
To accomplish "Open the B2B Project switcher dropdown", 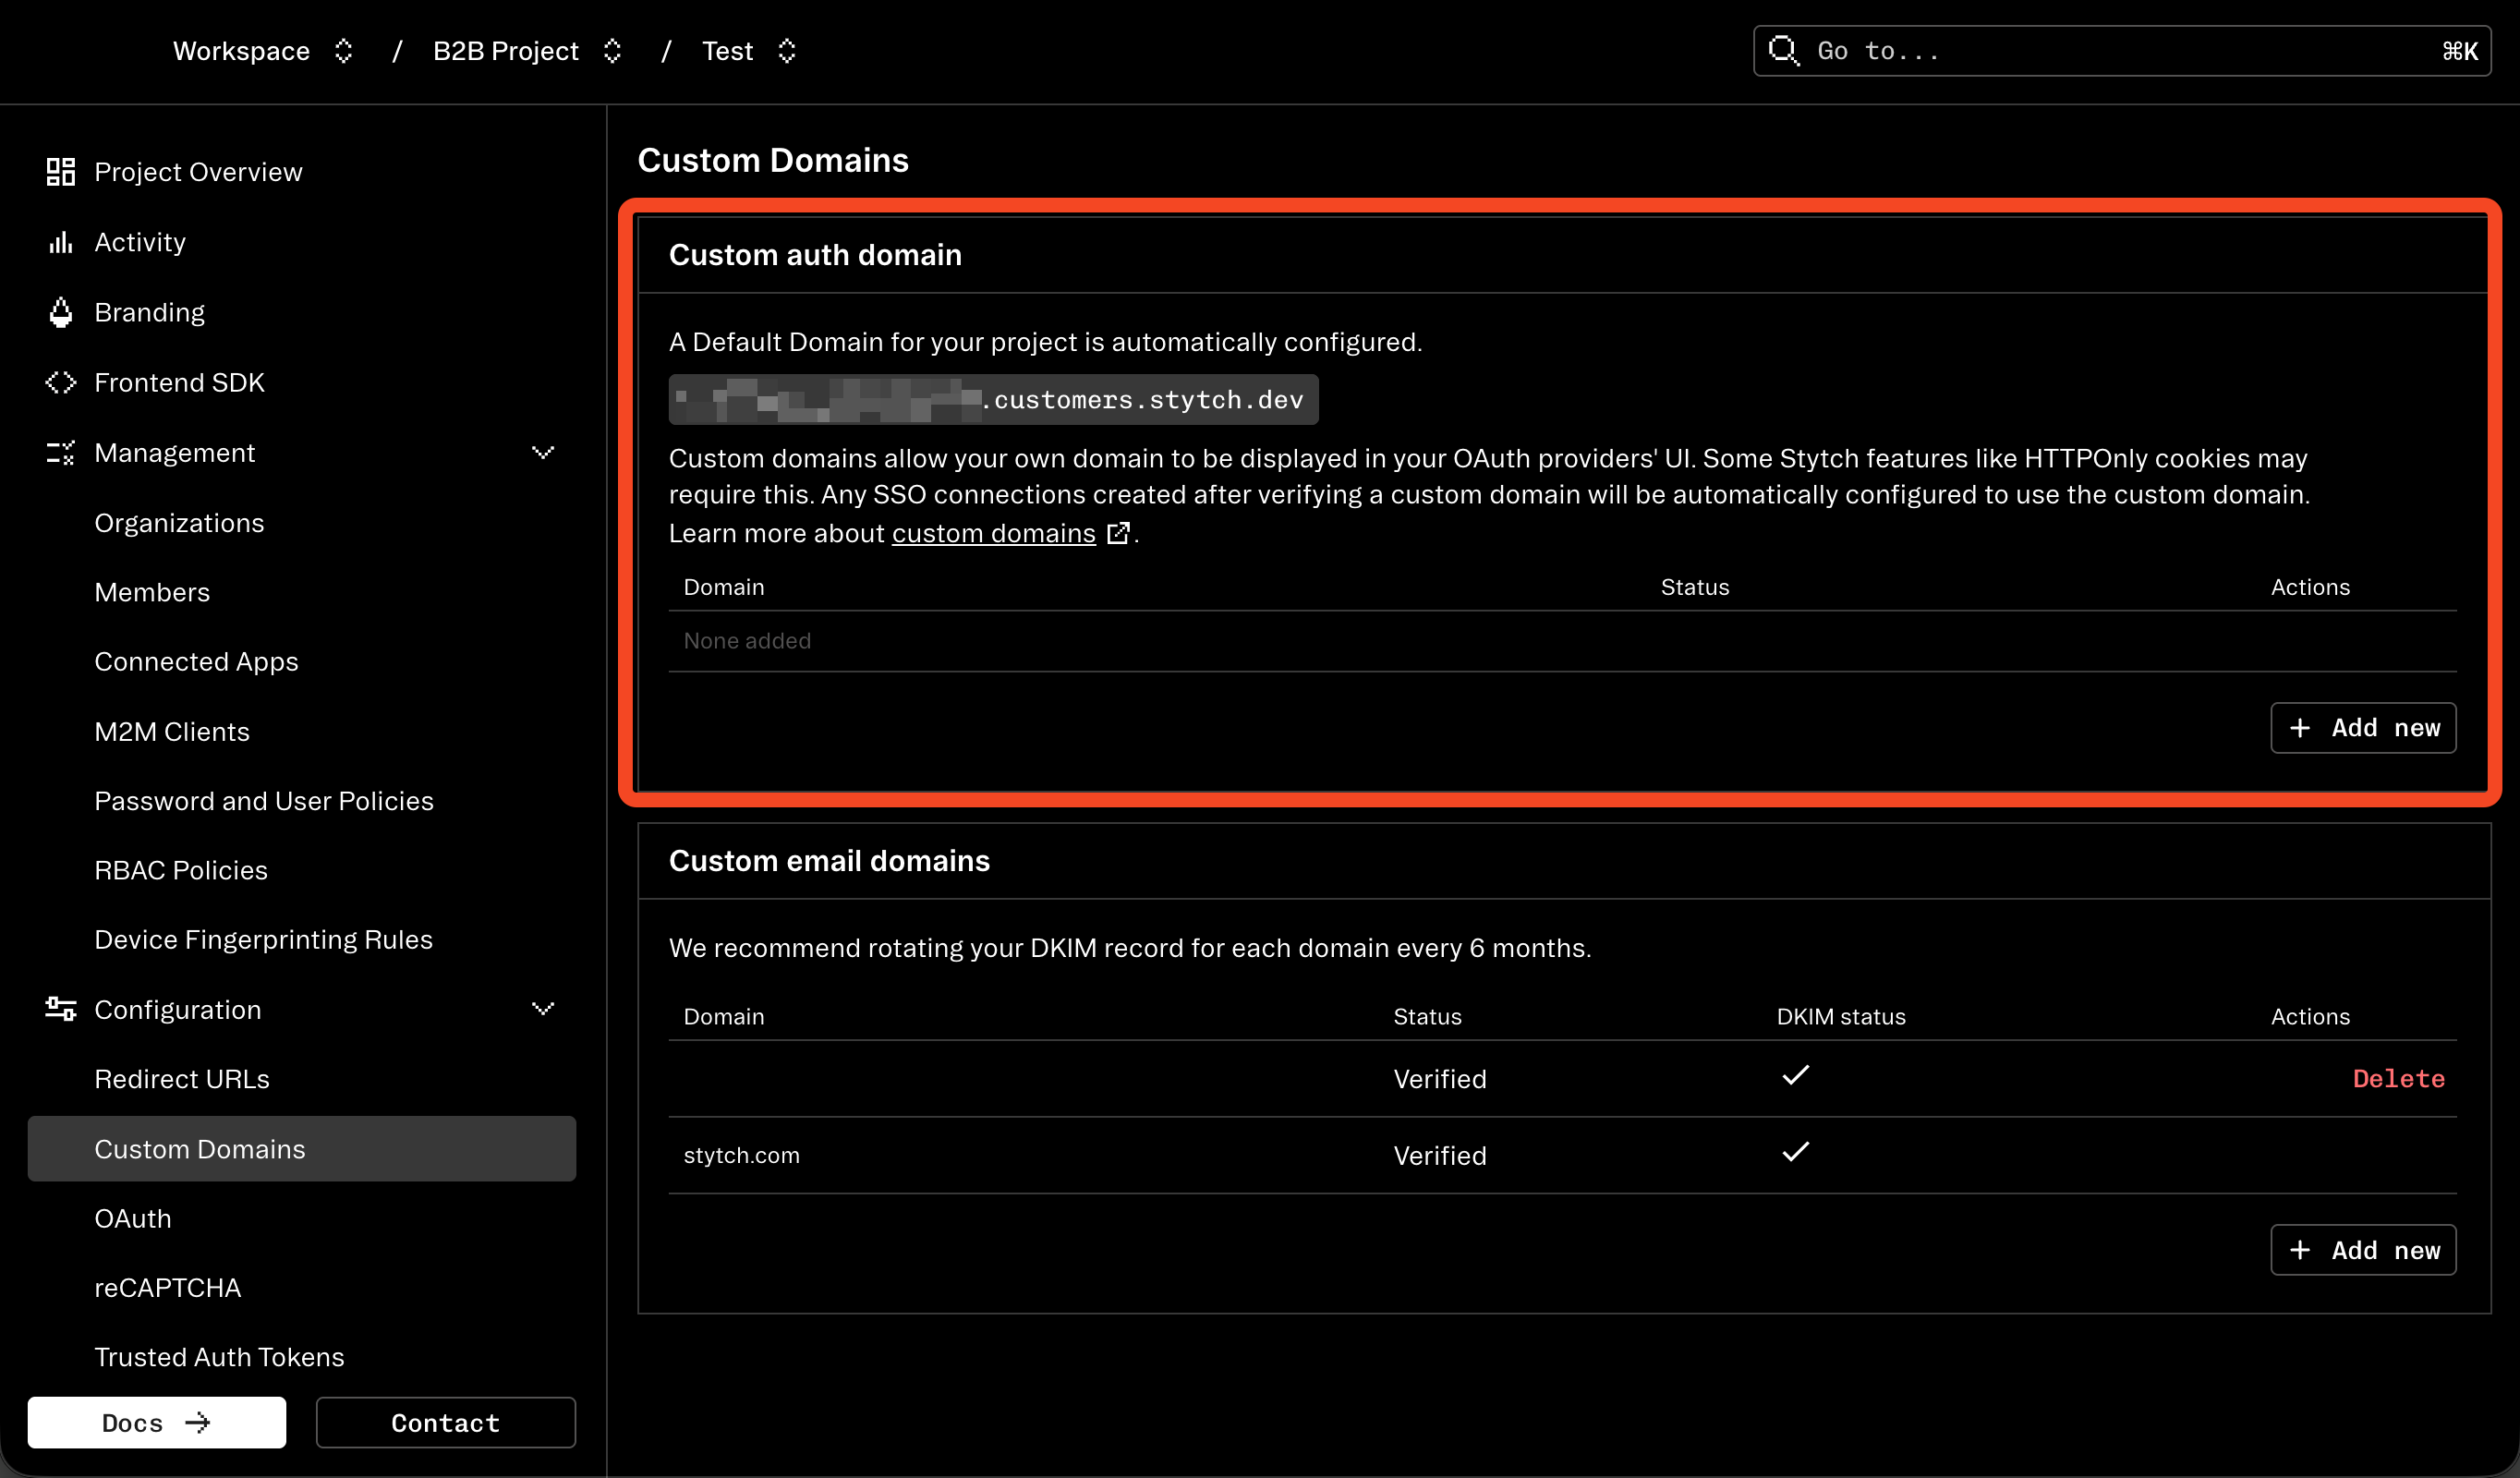I will tap(613, 51).
